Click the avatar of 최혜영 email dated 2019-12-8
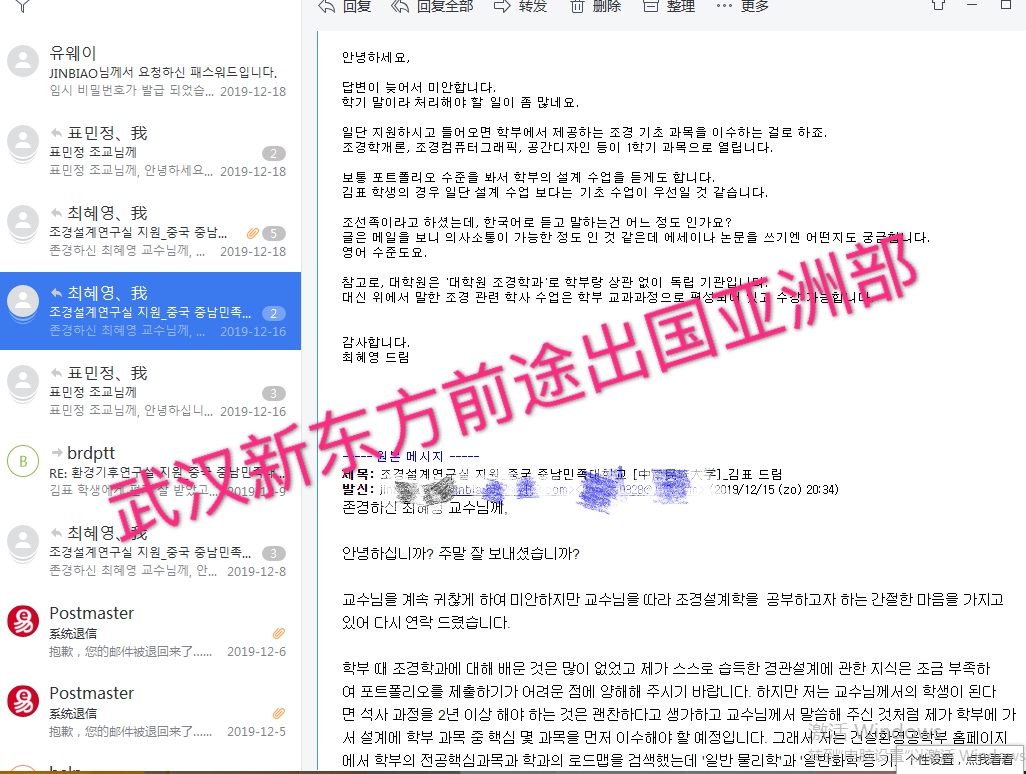 pos(23,542)
